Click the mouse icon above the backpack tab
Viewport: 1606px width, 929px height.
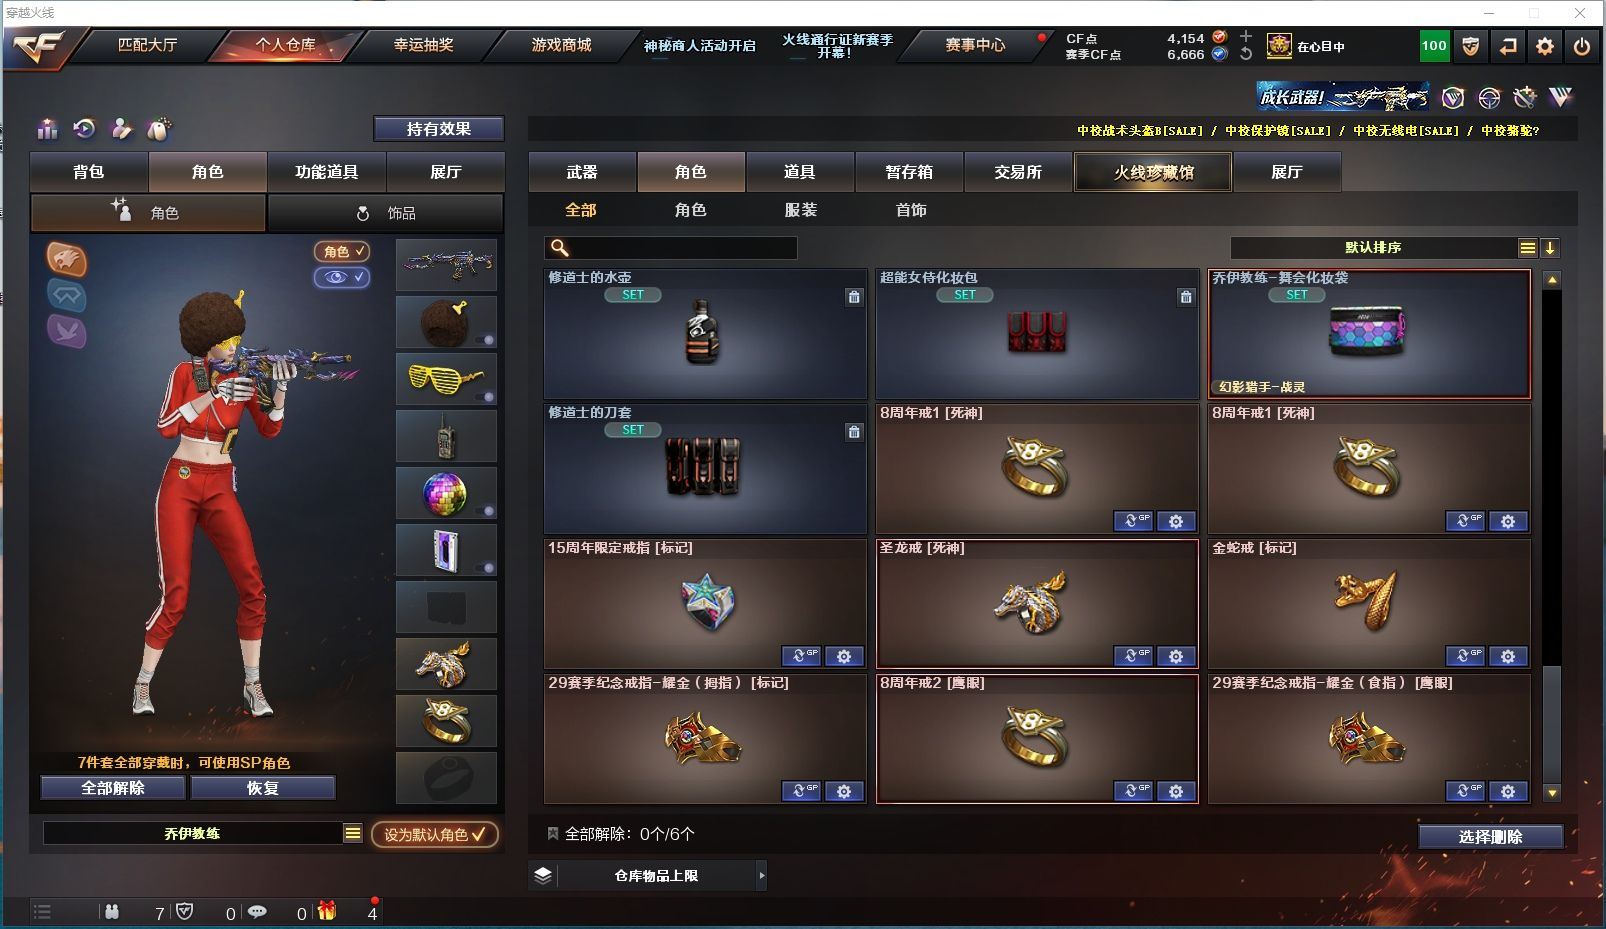click(x=159, y=129)
